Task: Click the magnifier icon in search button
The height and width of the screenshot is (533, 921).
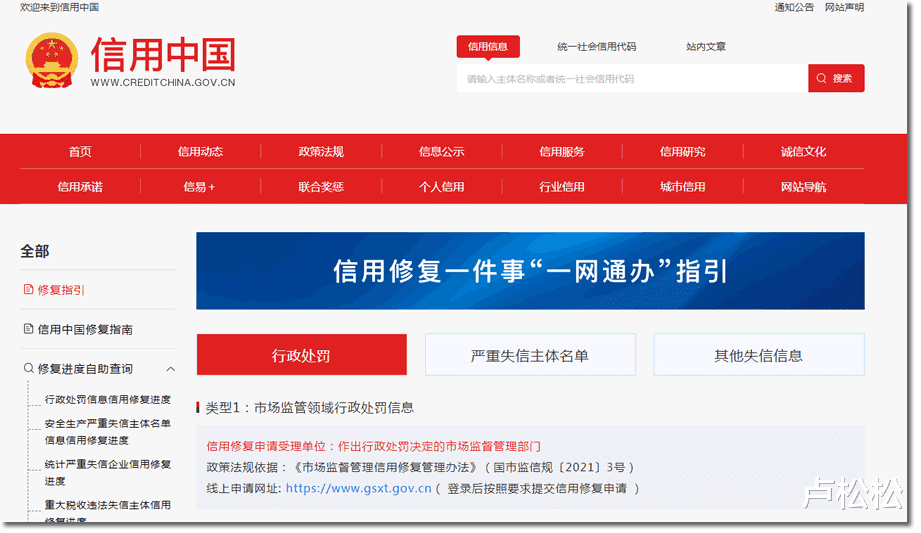Action: (x=821, y=79)
